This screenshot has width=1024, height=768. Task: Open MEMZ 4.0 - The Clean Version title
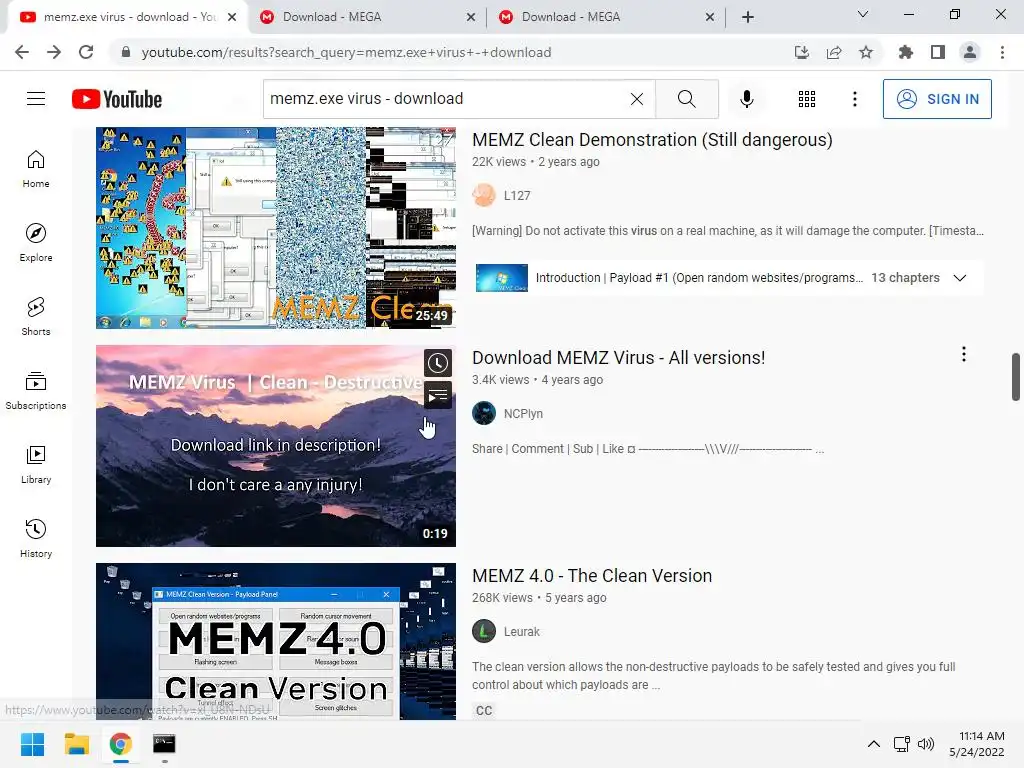tap(592, 576)
